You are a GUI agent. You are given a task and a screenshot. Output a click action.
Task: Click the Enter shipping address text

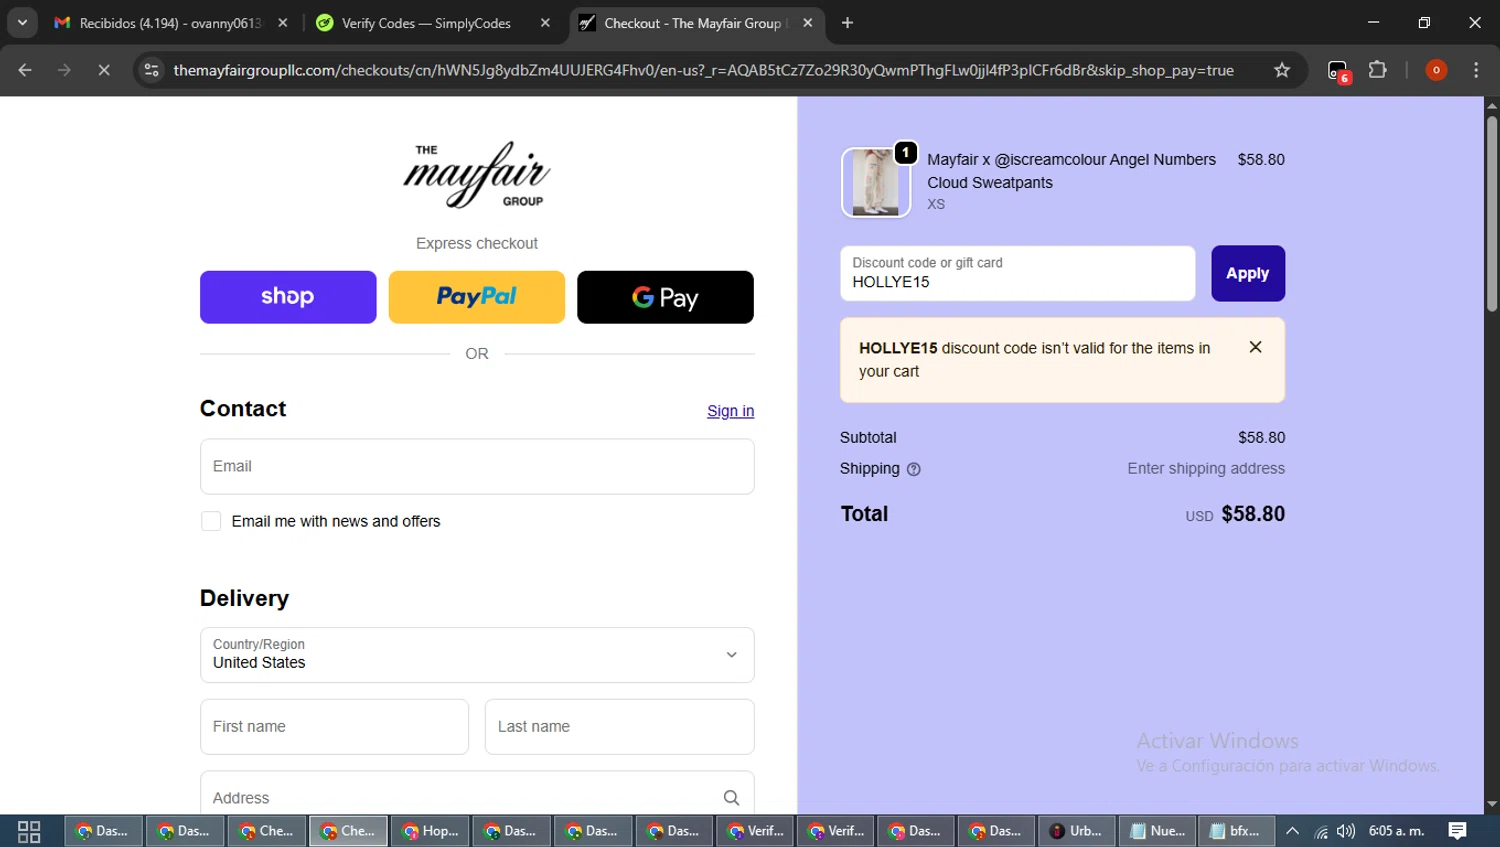1206,469
